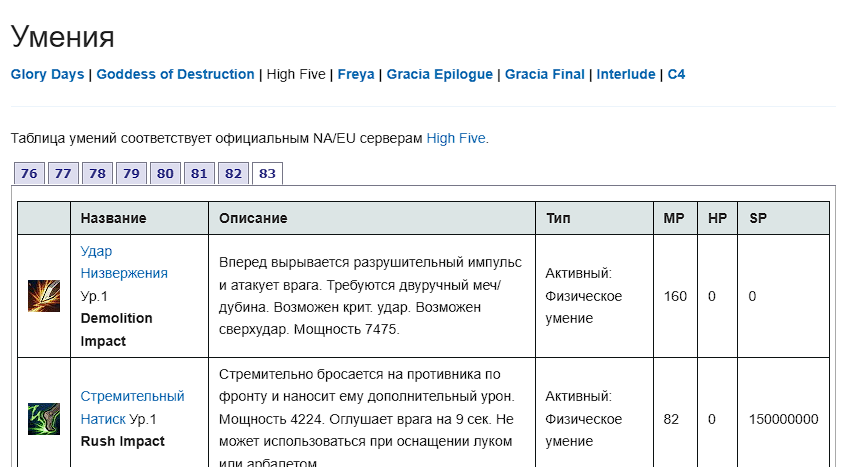Follow the High Five servers link
Viewport: 843px width, 467px height.
[457, 138]
